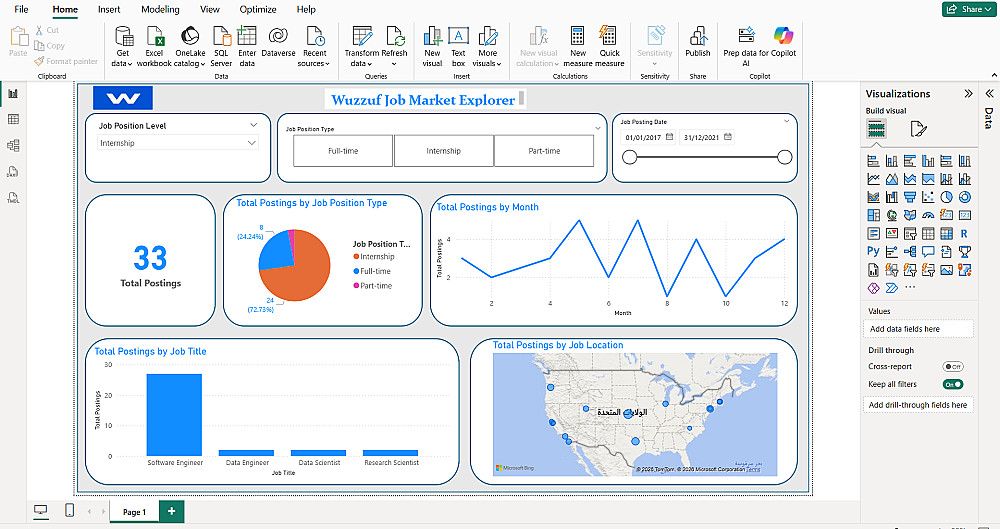This screenshot has width=1000, height=529.
Task: Open the Recent sources dropdown
Action: point(314,46)
